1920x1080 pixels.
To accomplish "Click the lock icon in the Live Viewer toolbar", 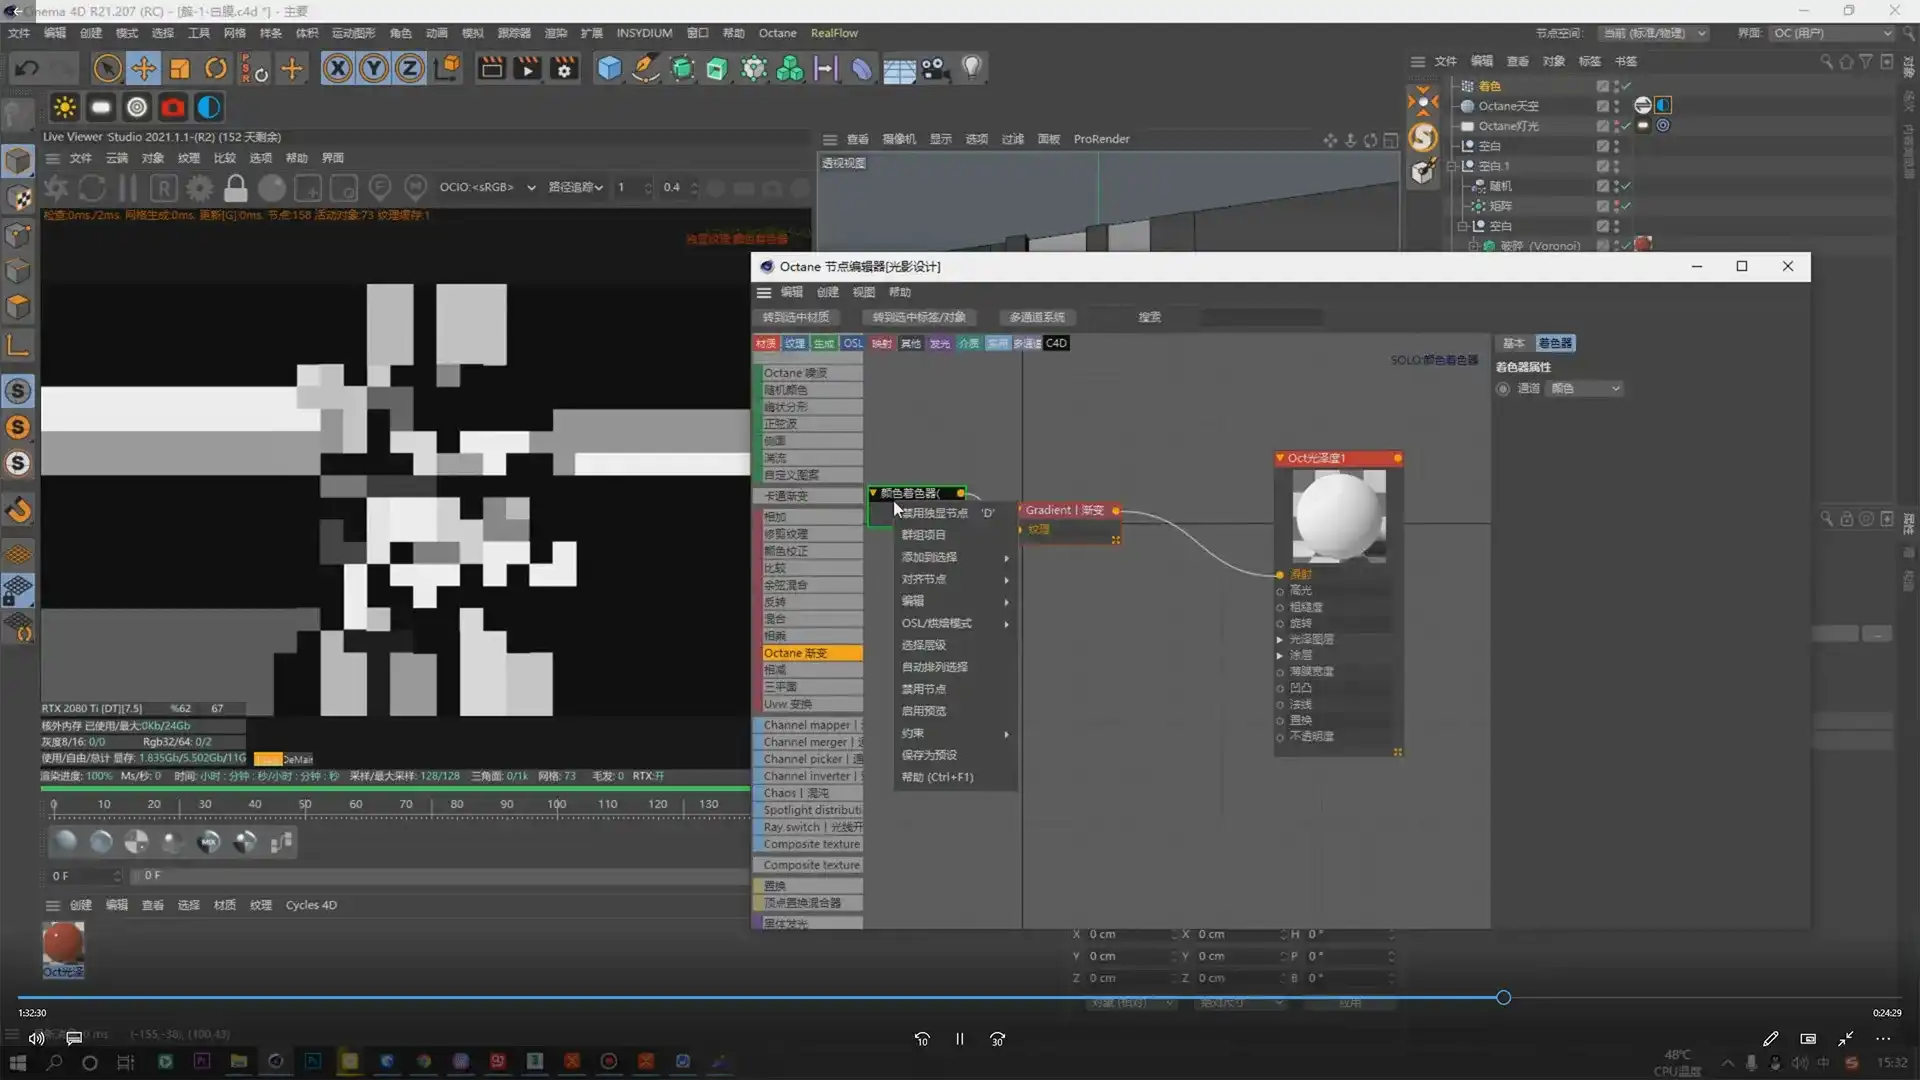I will click(x=236, y=188).
